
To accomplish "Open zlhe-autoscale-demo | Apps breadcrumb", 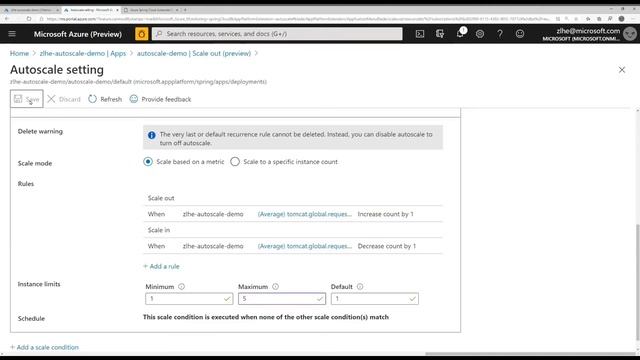I will pyautogui.click(x=83, y=53).
